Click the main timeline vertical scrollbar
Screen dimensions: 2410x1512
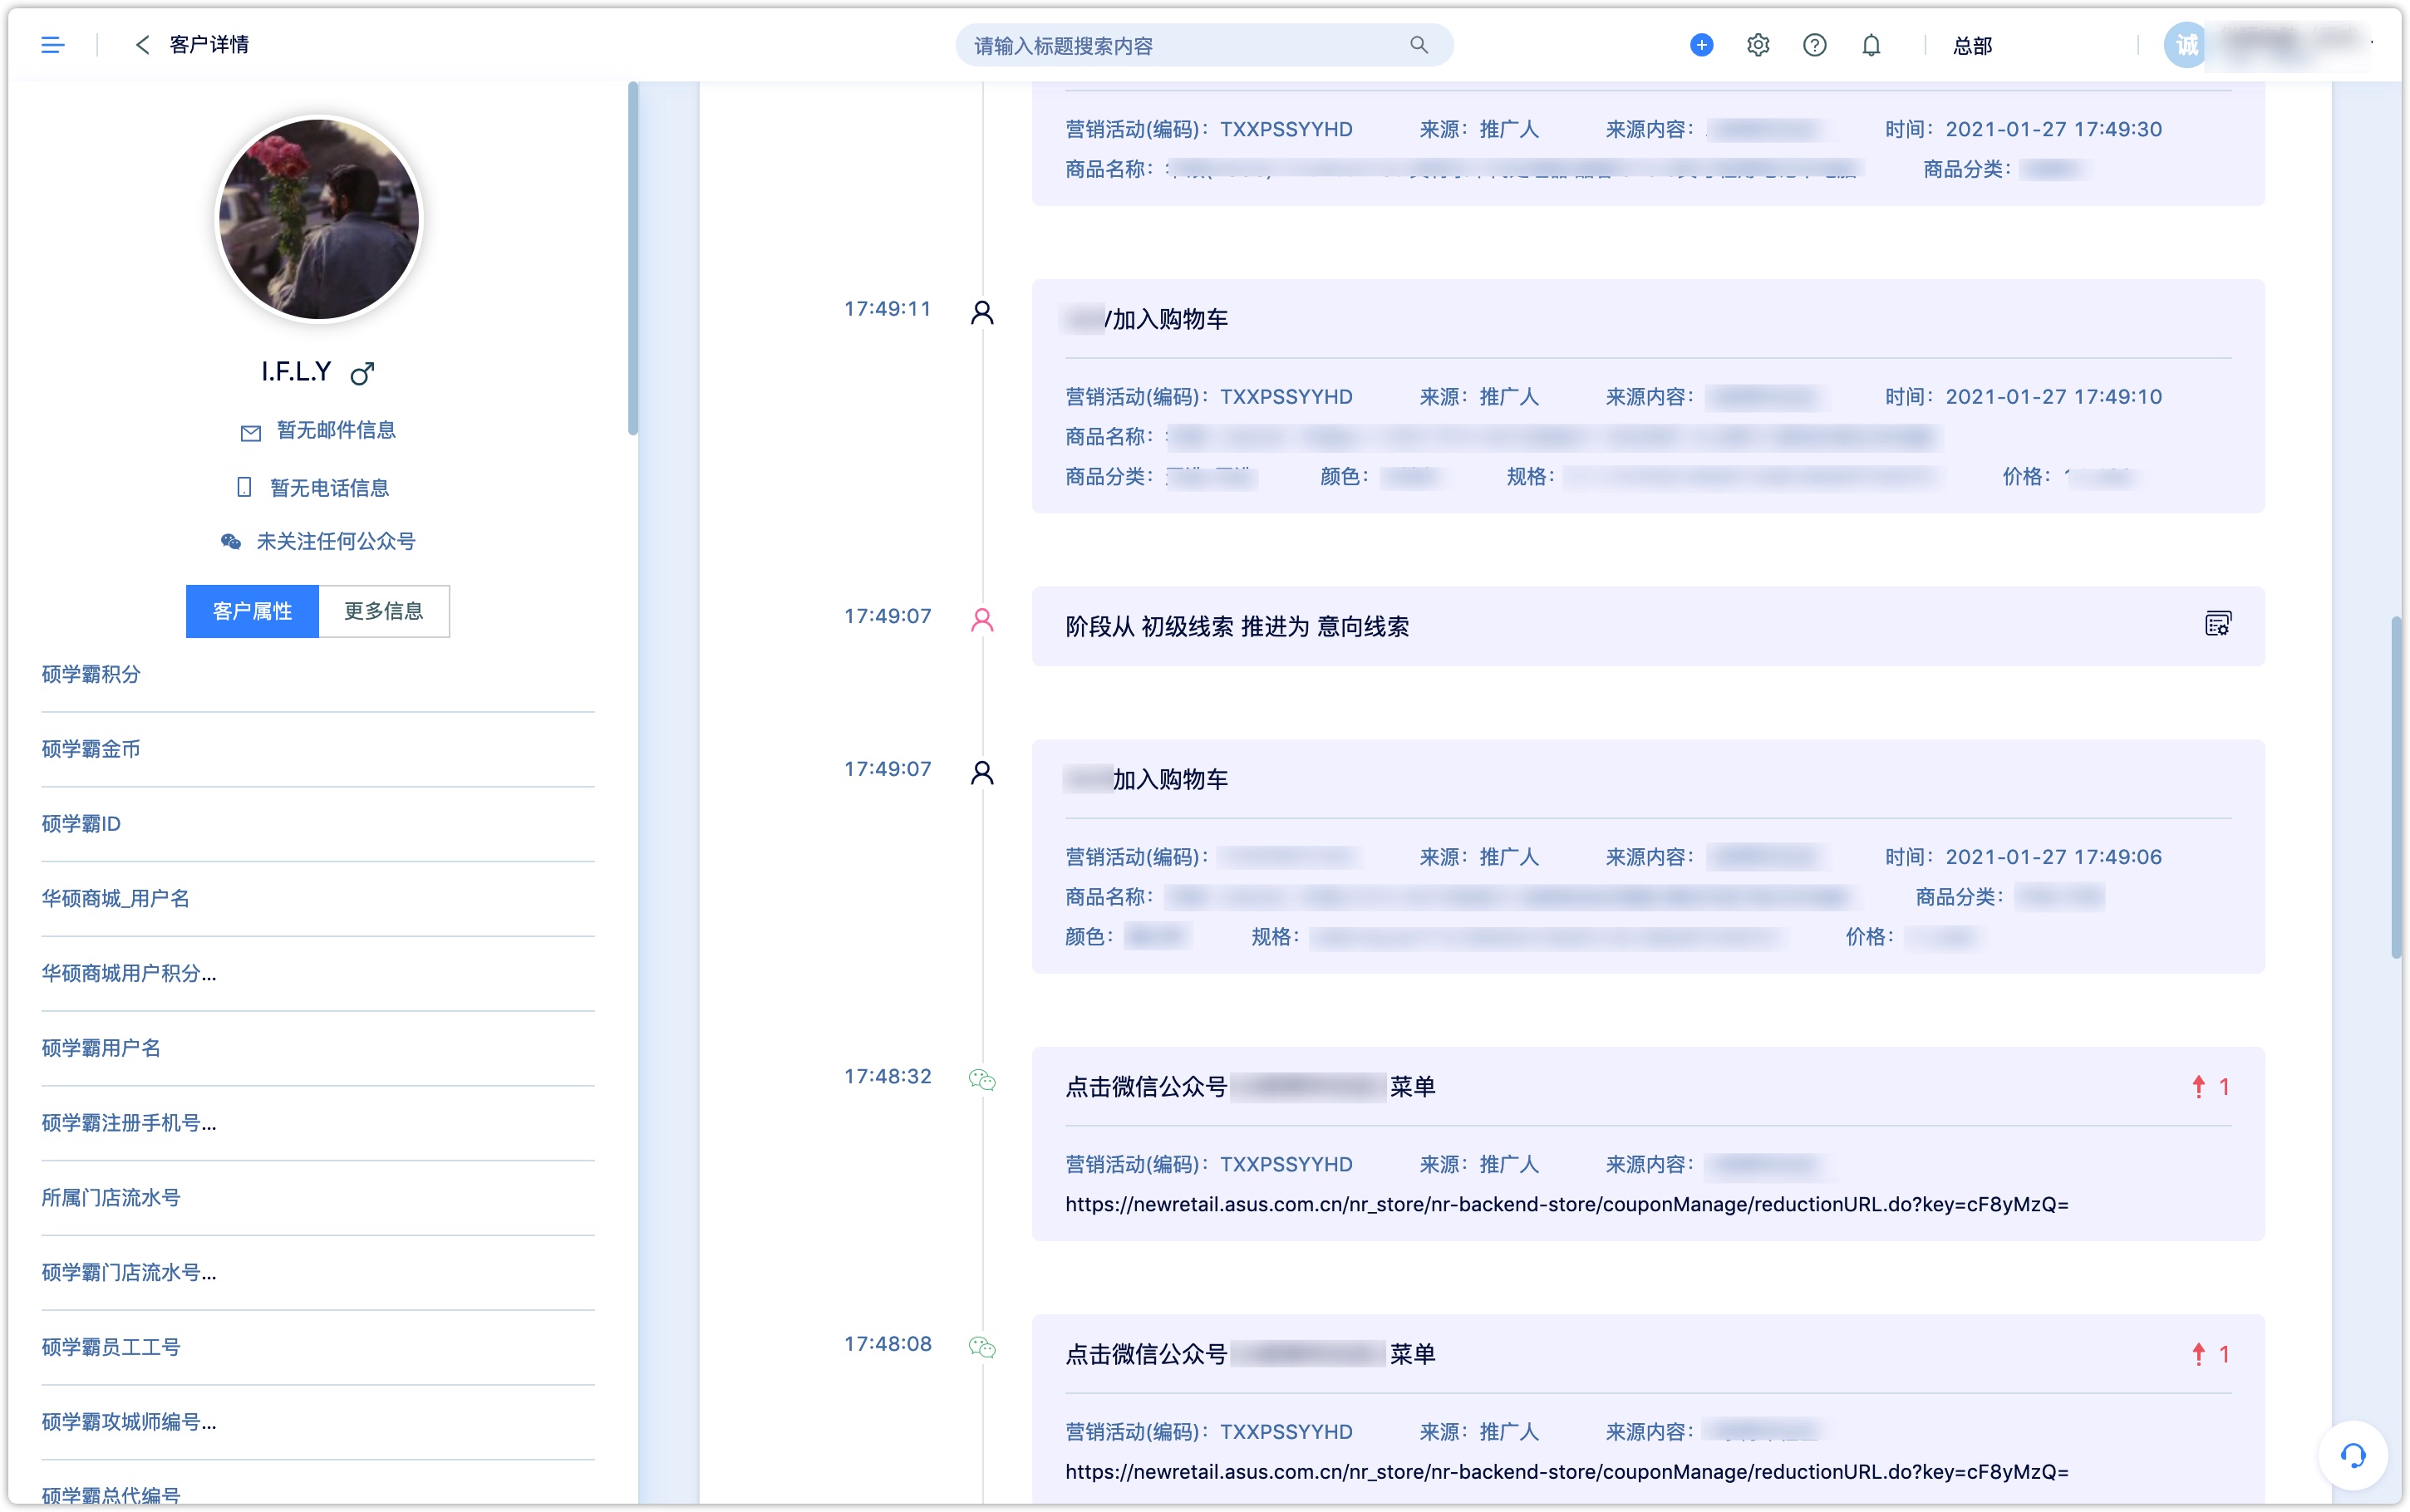click(2396, 788)
